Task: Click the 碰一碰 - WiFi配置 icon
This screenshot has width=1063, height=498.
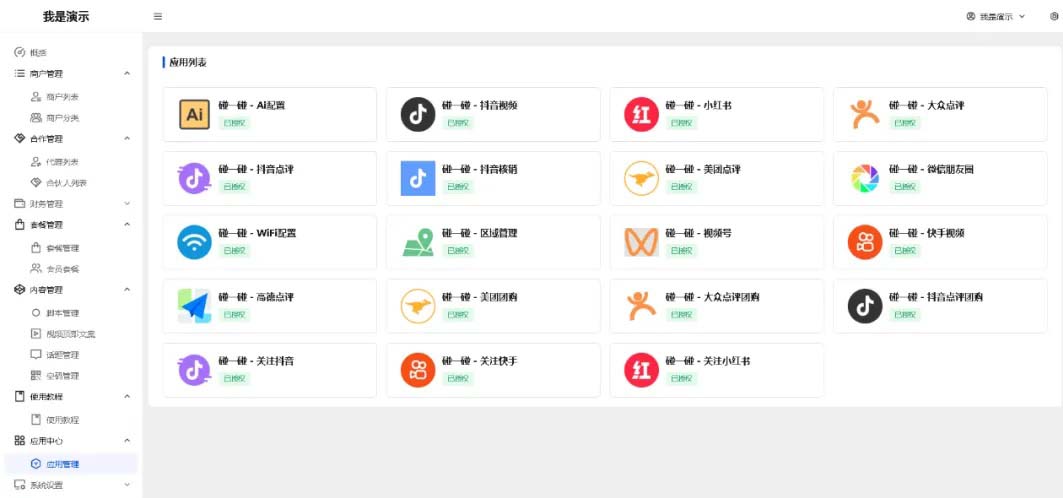Action: click(x=194, y=242)
